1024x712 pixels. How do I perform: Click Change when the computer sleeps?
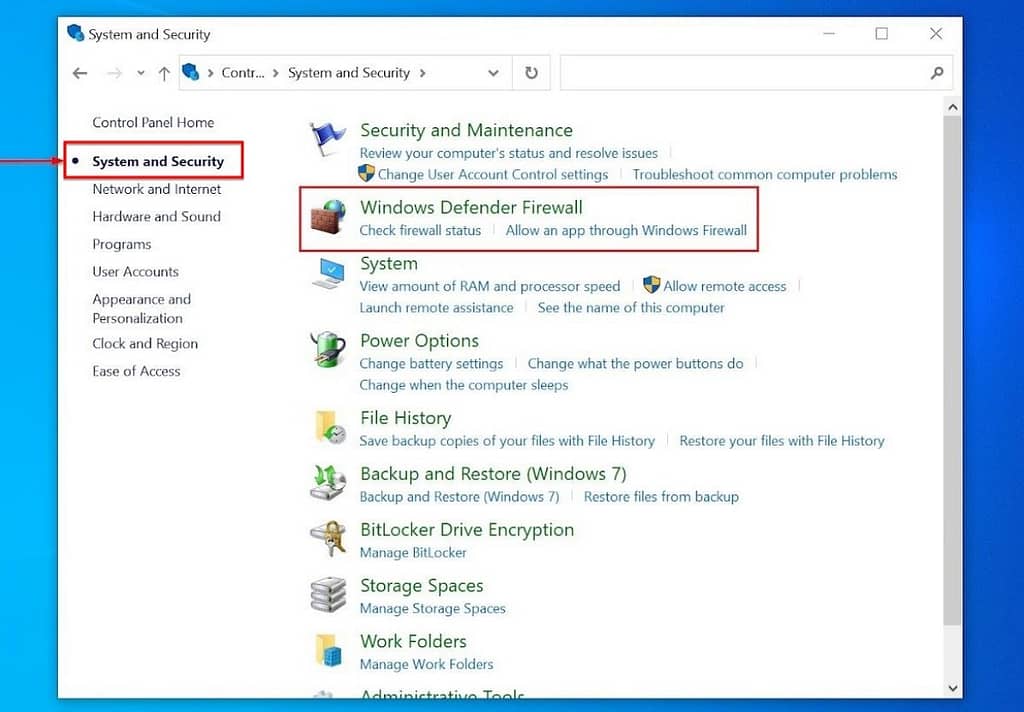tap(464, 385)
